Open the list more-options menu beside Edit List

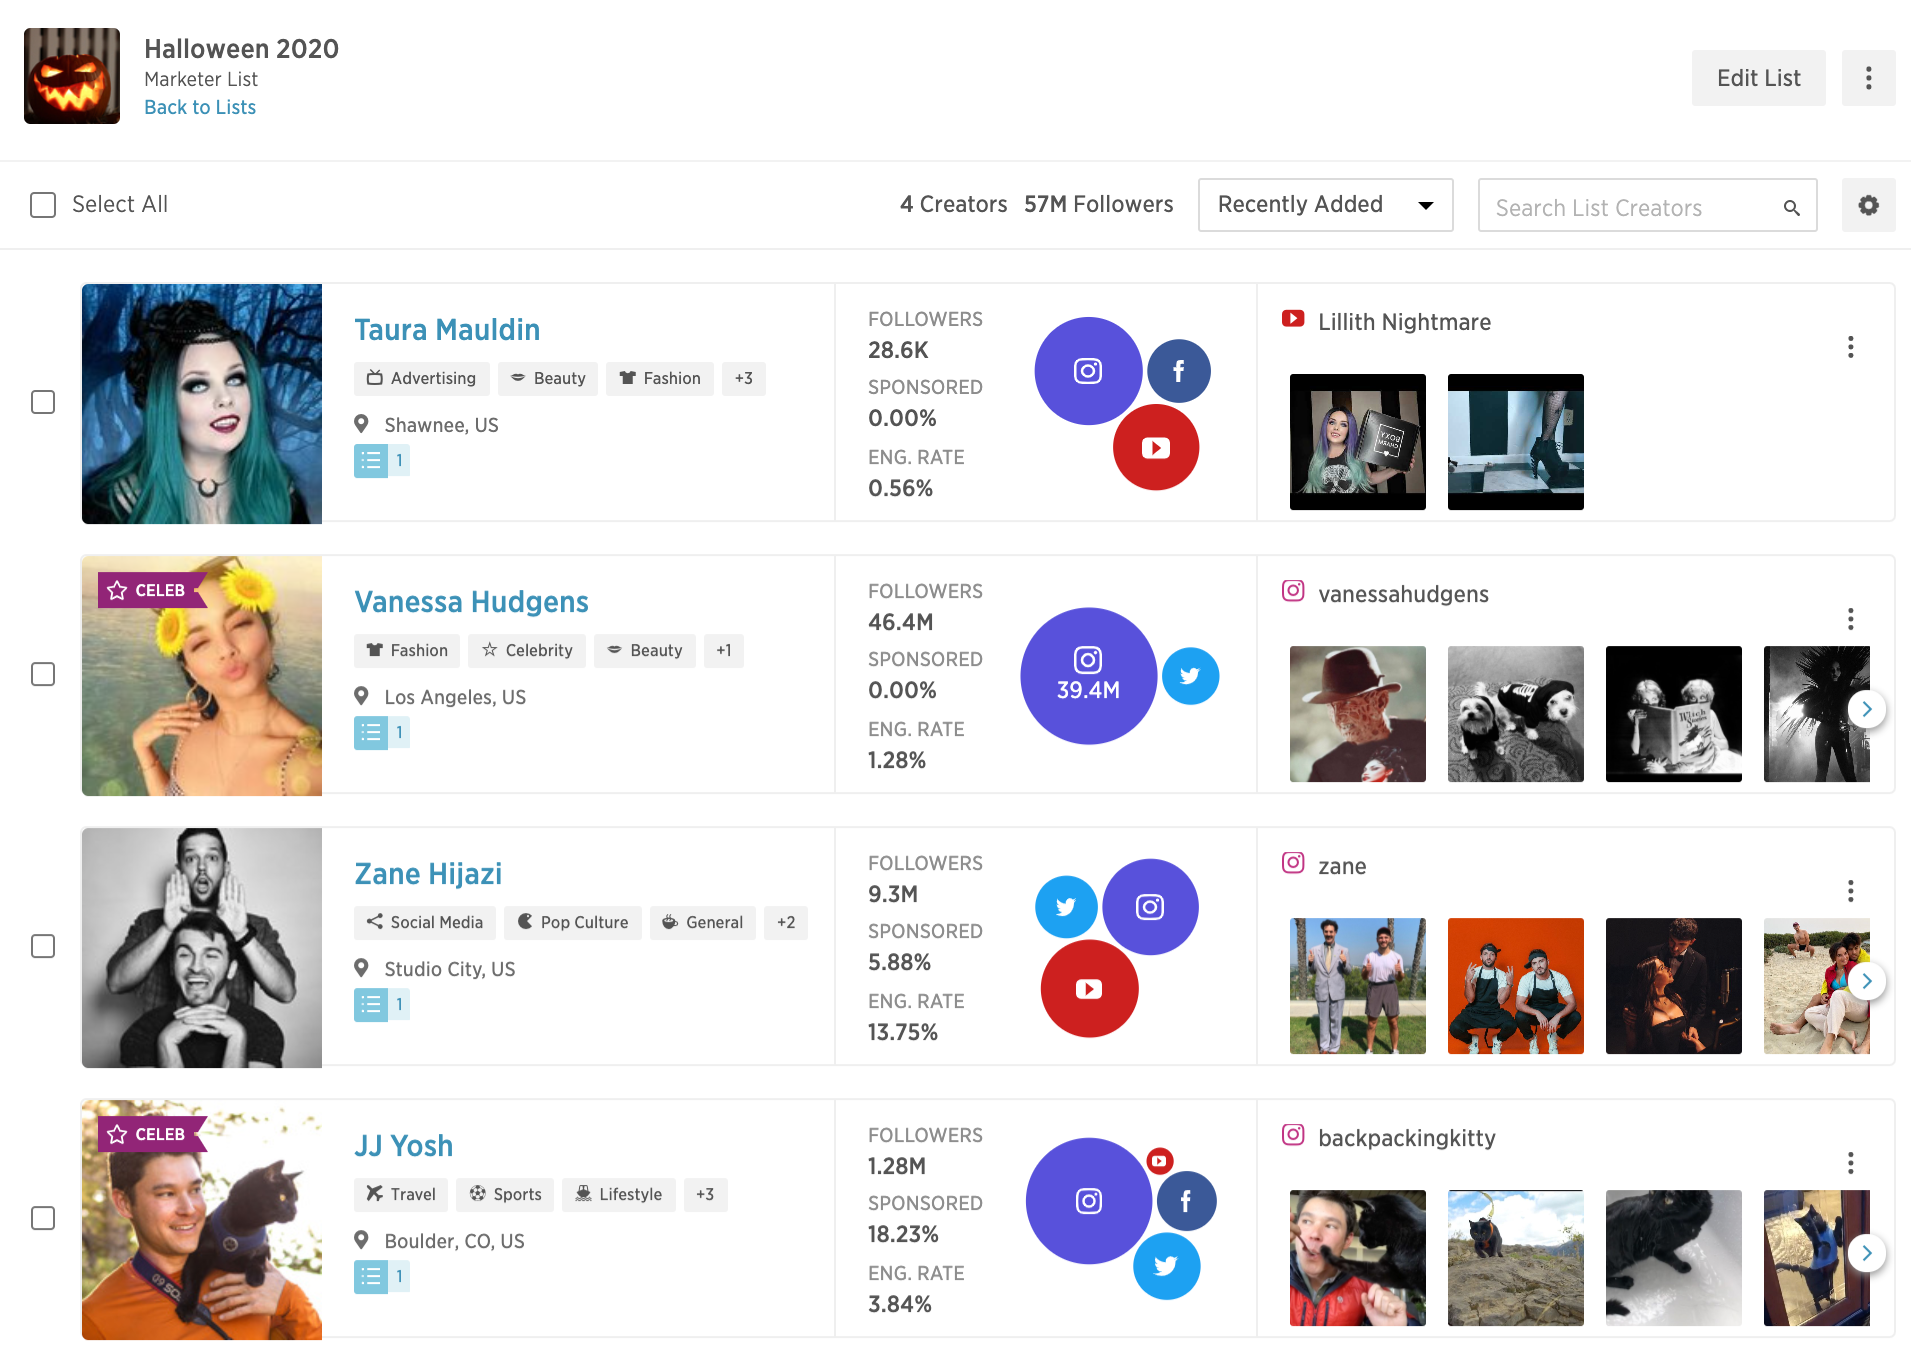[1868, 78]
